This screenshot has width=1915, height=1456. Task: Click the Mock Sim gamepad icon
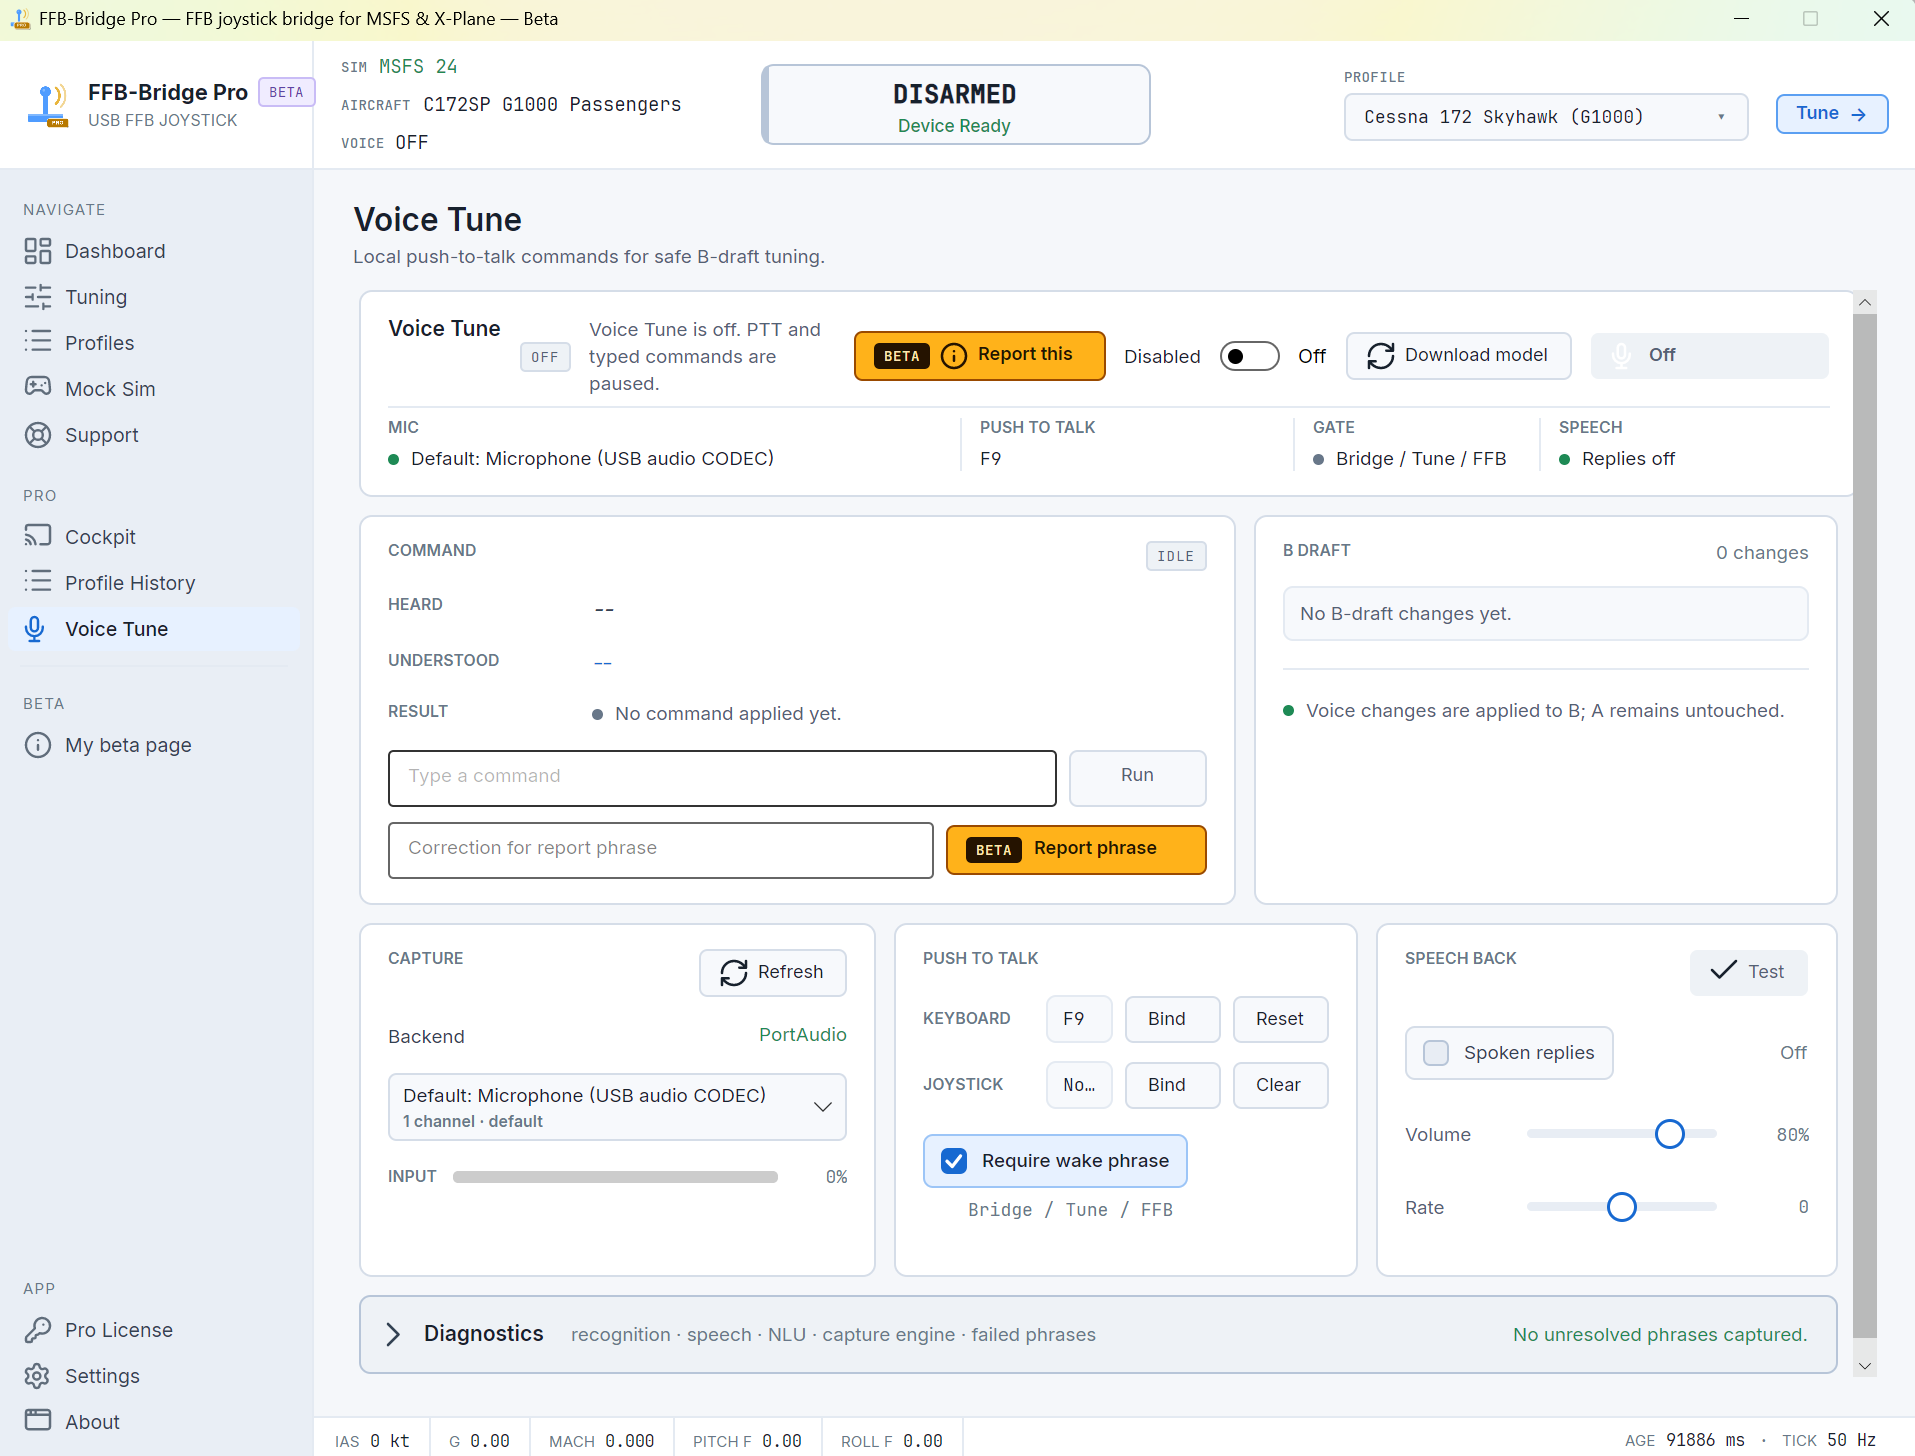click(38, 388)
